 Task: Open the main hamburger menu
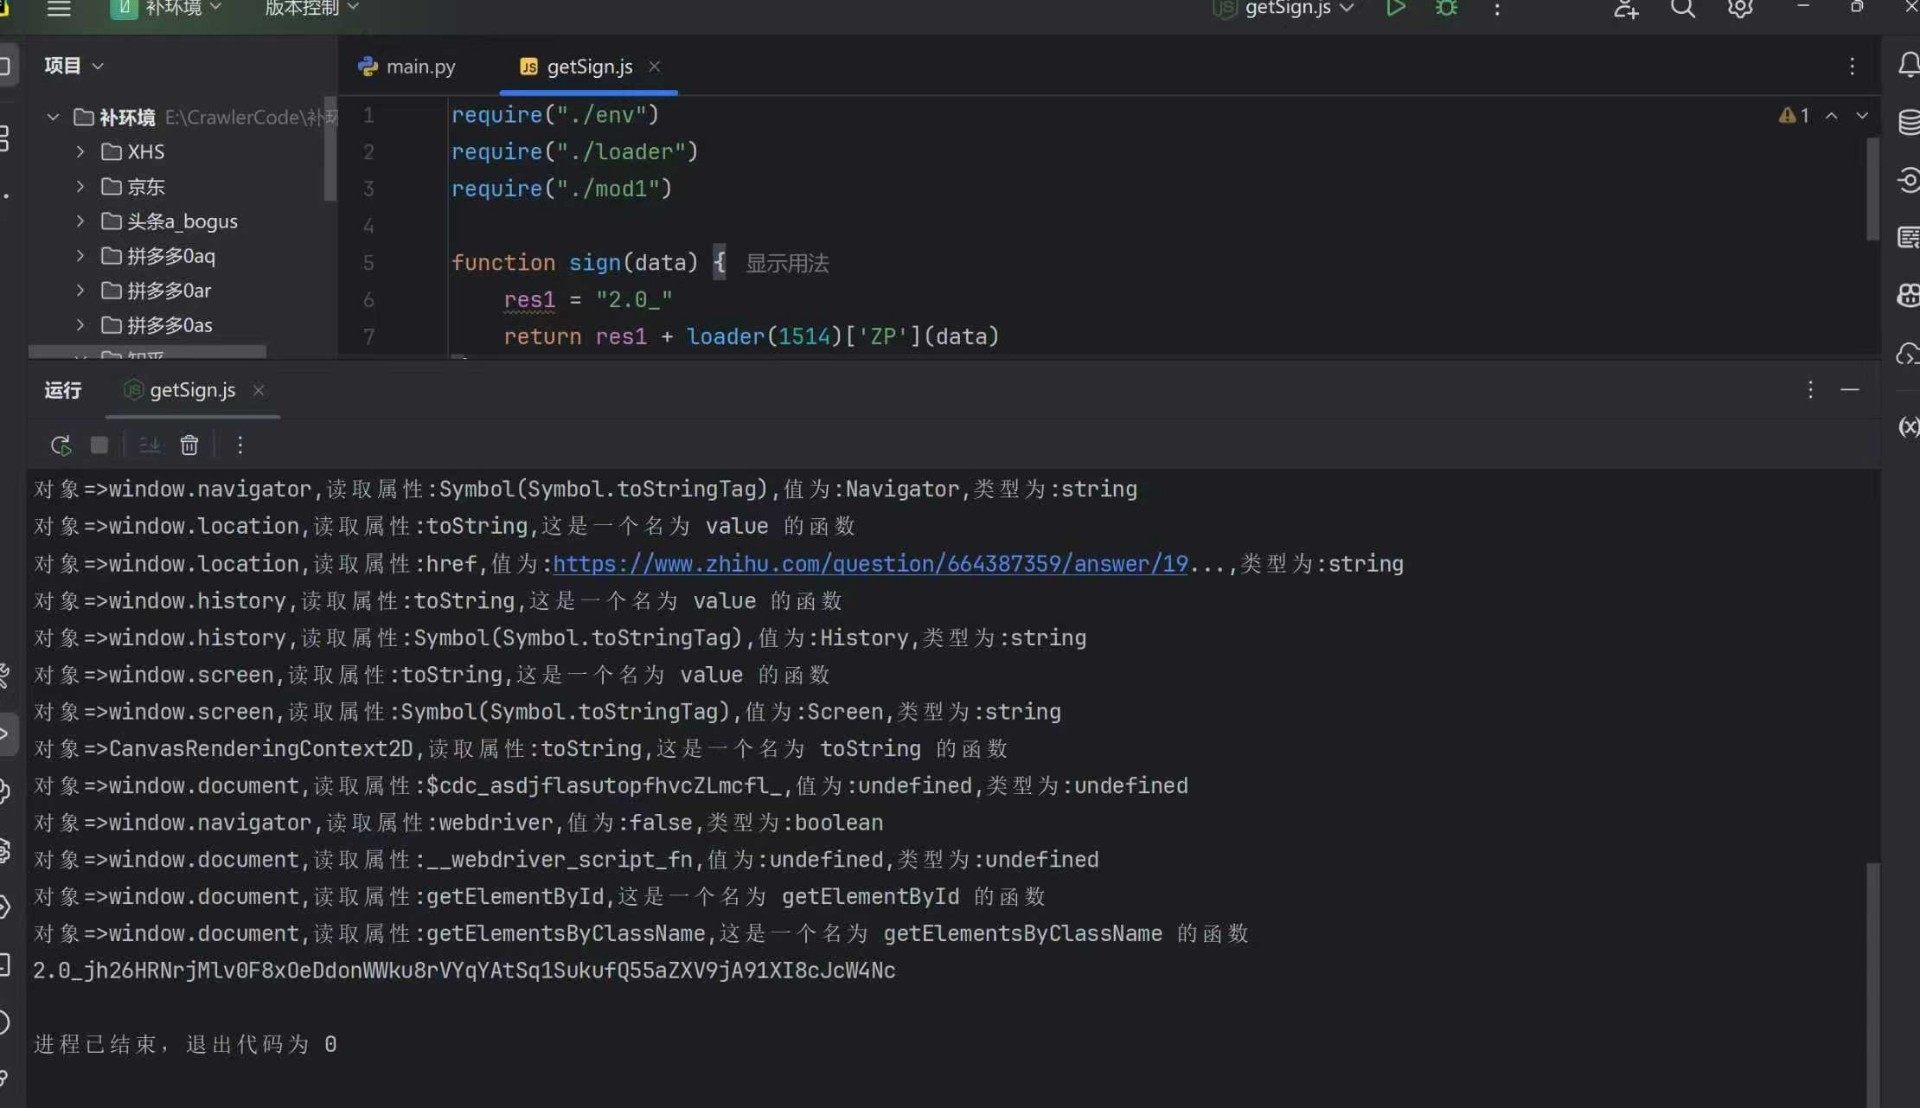pos(59,9)
